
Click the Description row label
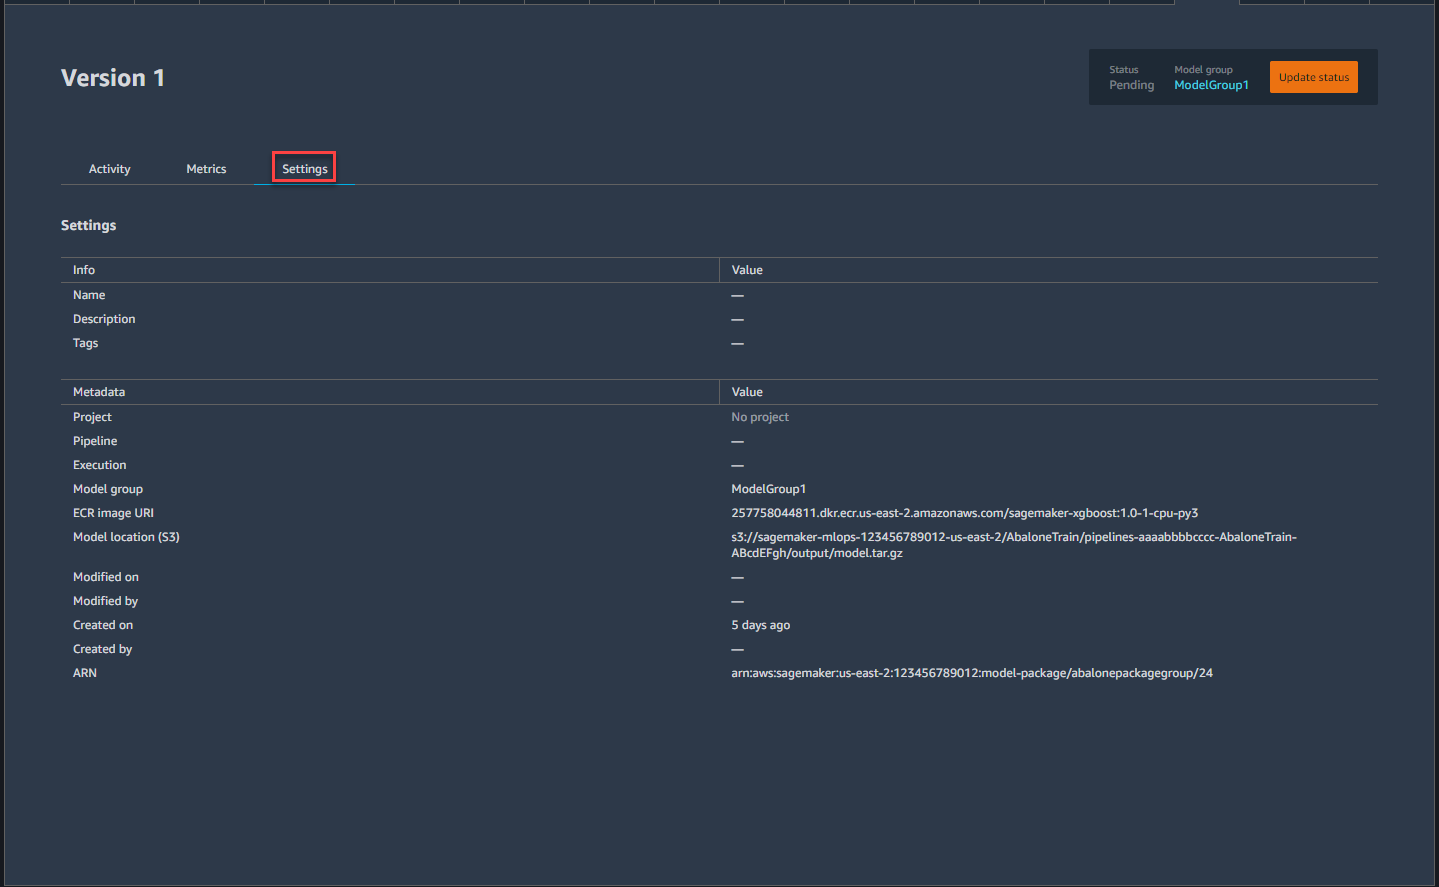pyautogui.click(x=104, y=319)
